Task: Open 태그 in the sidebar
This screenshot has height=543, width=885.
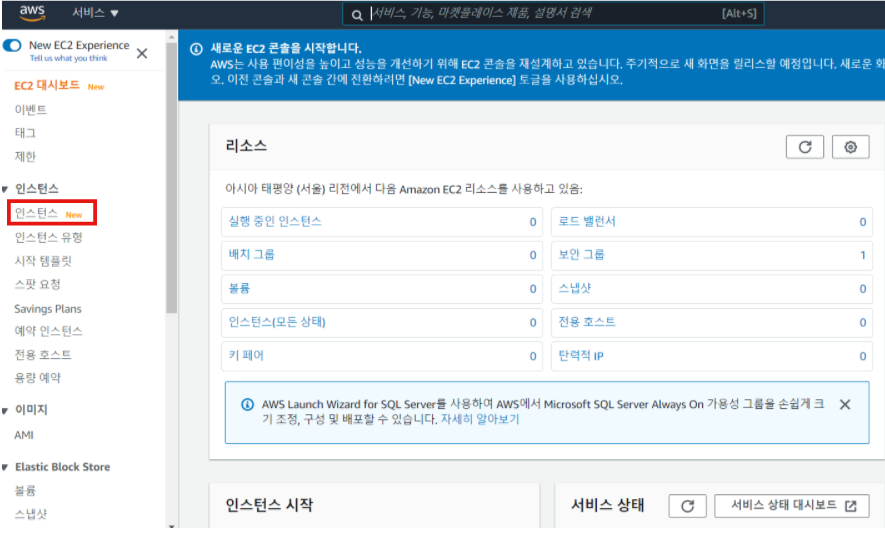Action: [25, 133]
